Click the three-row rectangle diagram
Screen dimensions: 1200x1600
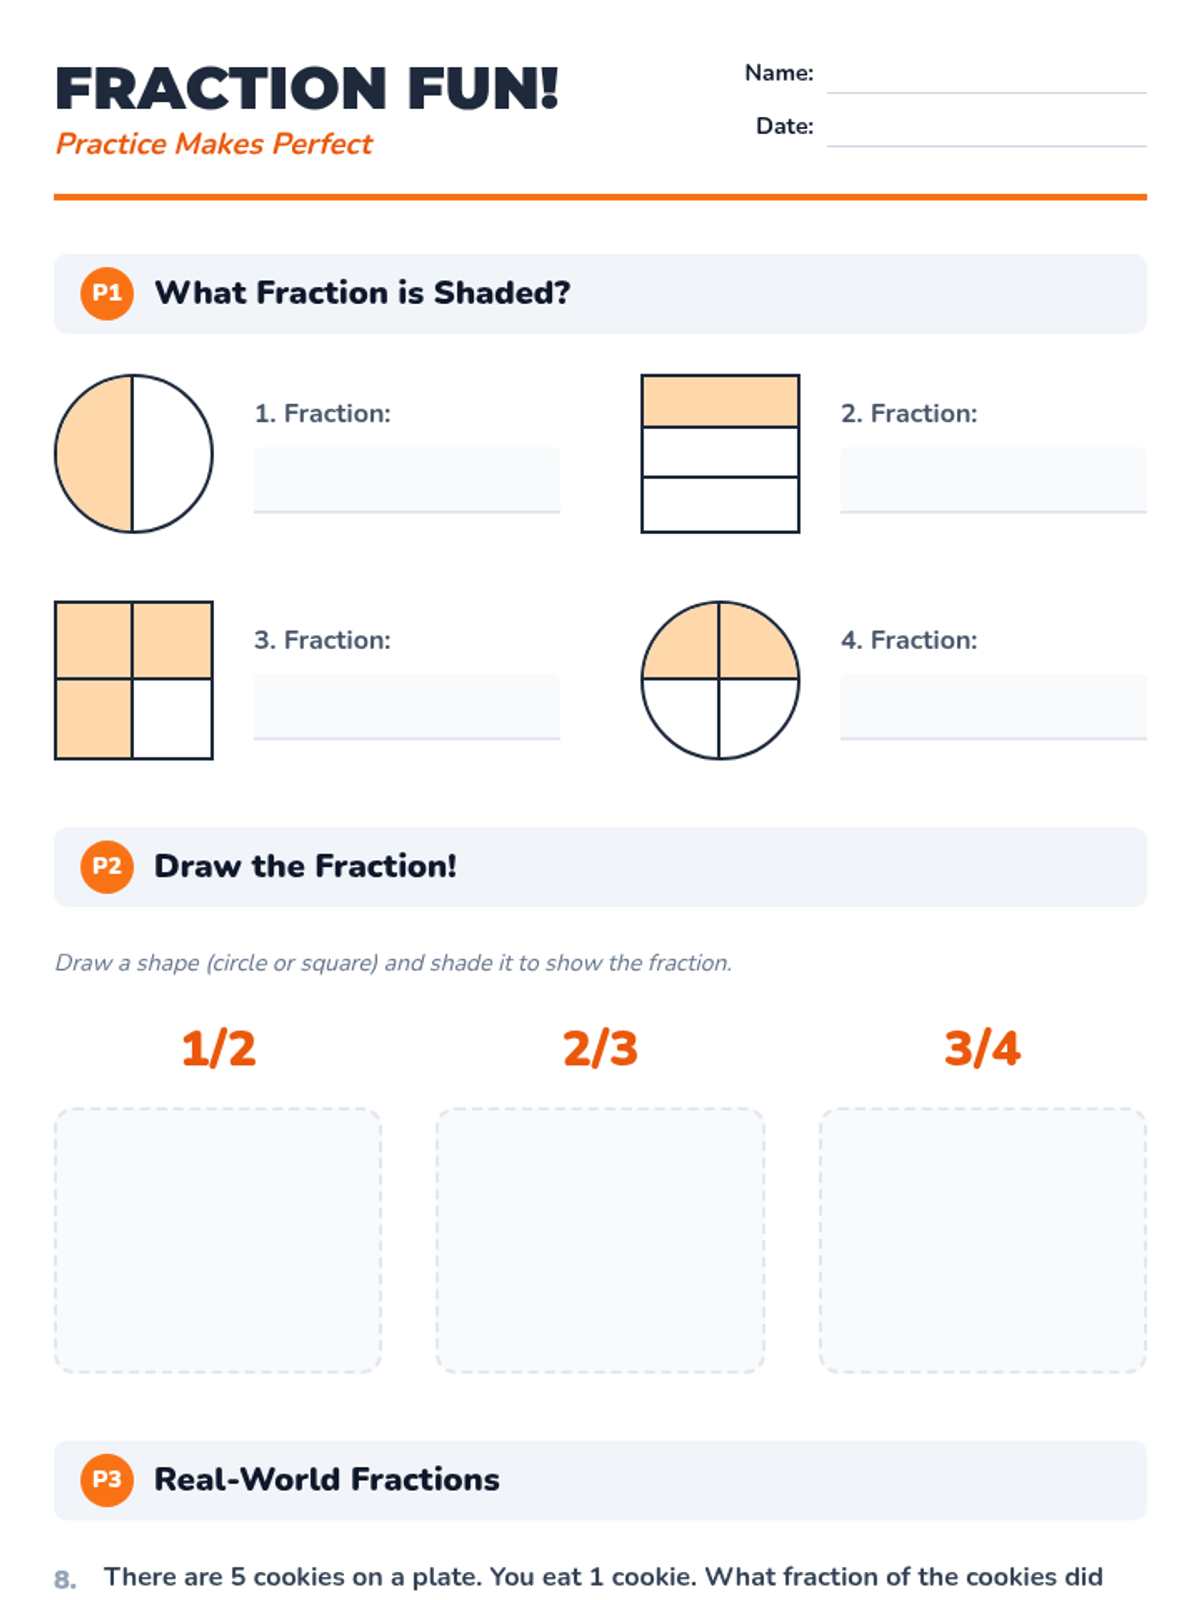click(720, 454)
